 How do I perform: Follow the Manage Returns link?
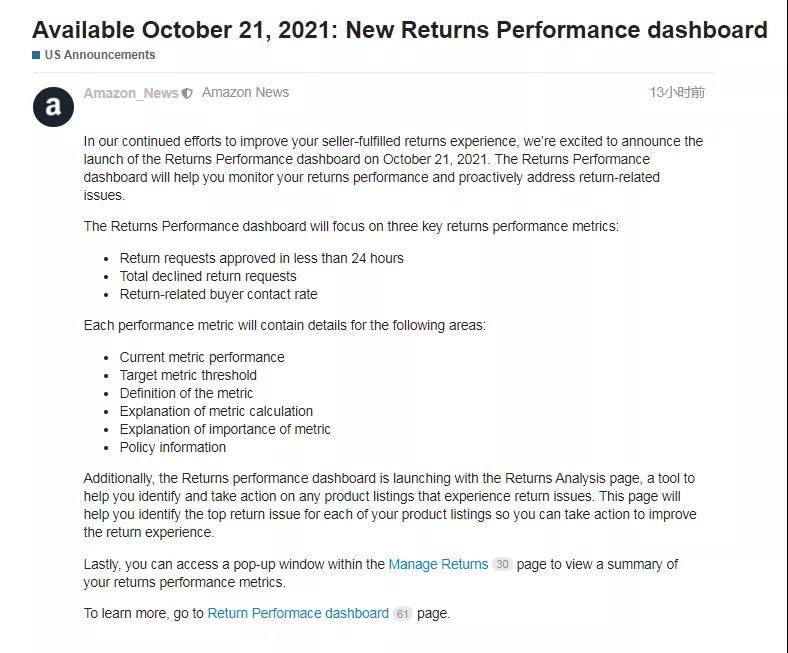click(x=438, y=564)
